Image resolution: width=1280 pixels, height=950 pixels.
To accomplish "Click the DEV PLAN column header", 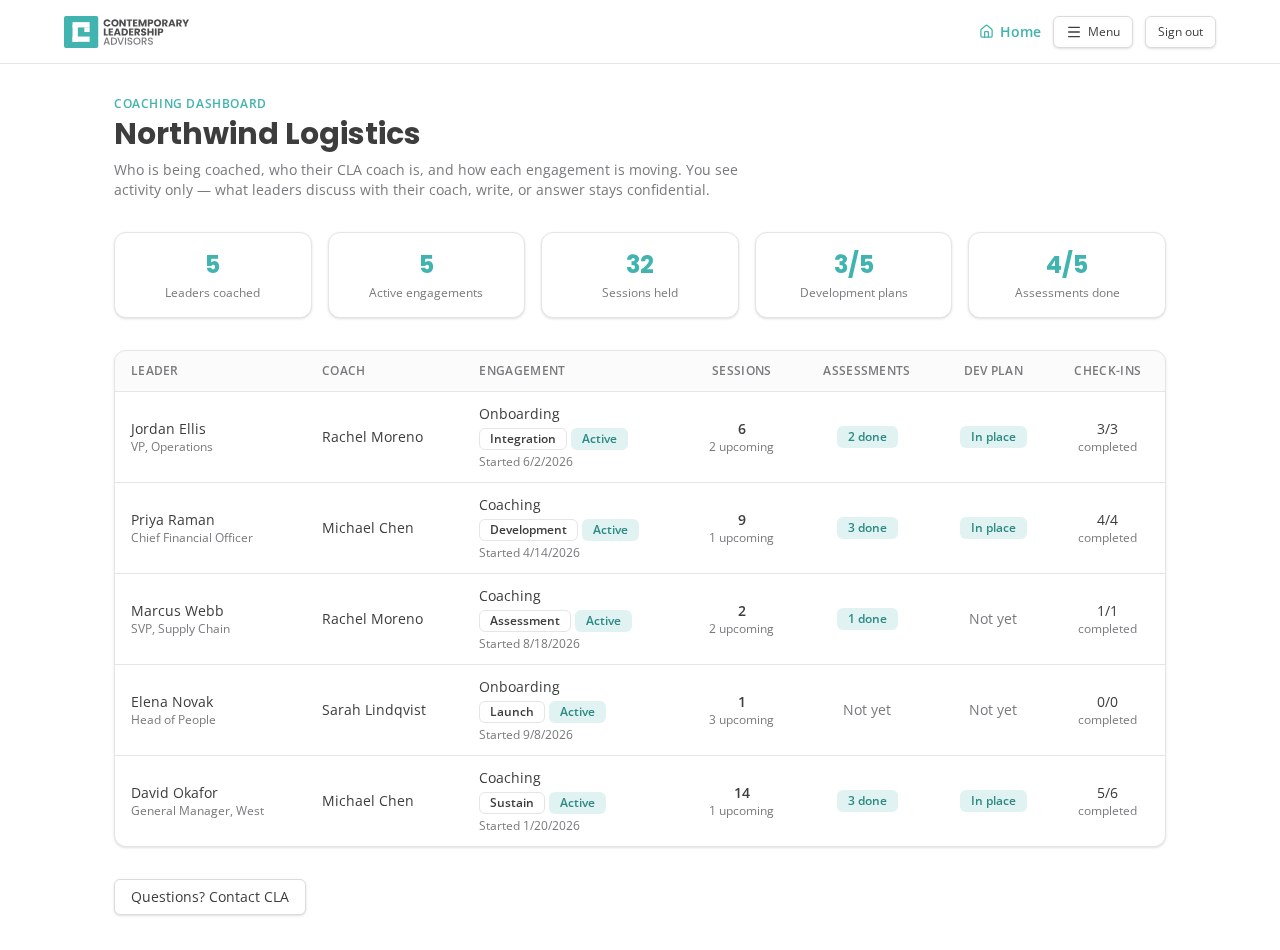I will pos(993,371).
